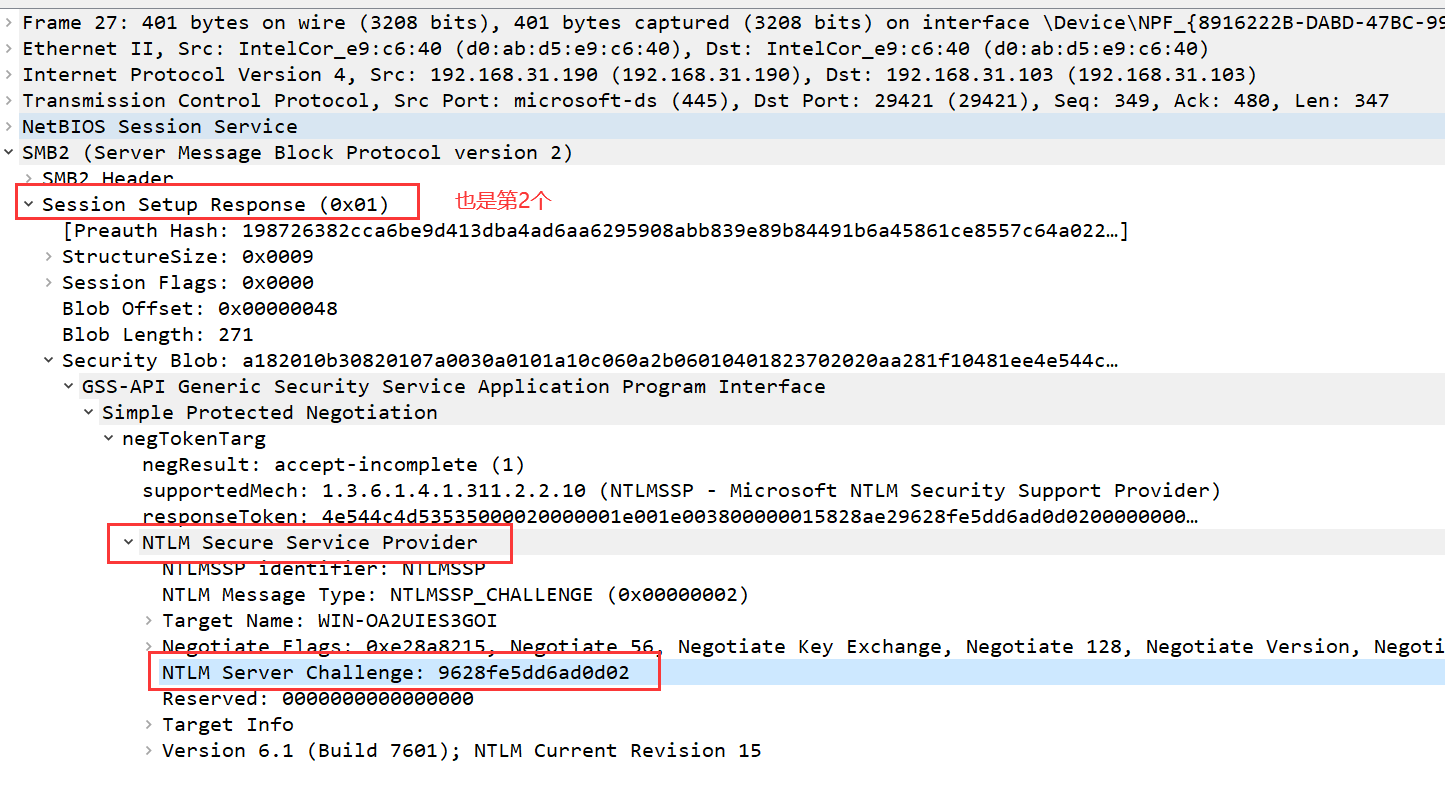Expand the Ethernet II section arrow

point(9,48)
